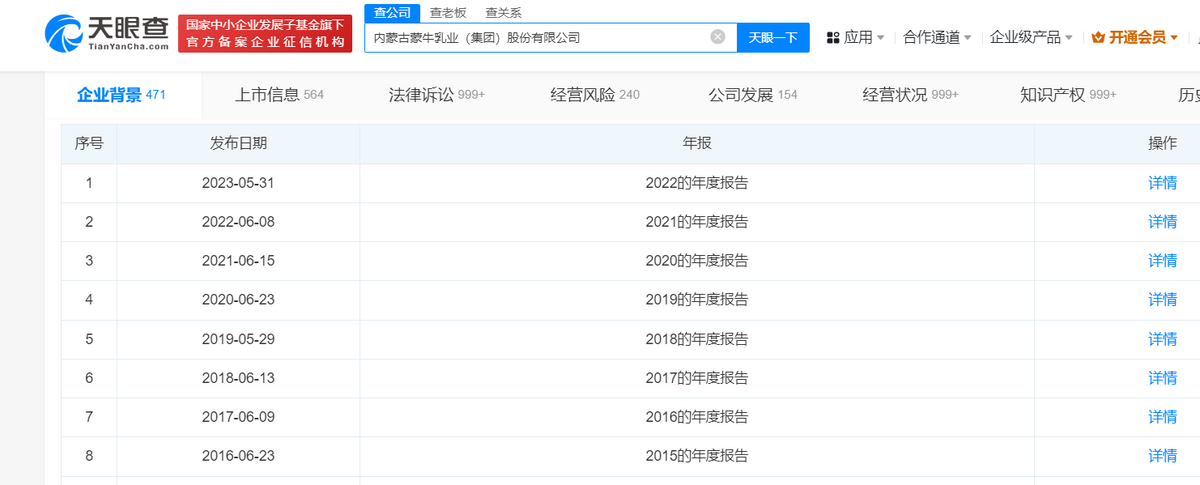Click the date 2019-05-29
This screenshot has width=1200, height=485.
[238, 339]
